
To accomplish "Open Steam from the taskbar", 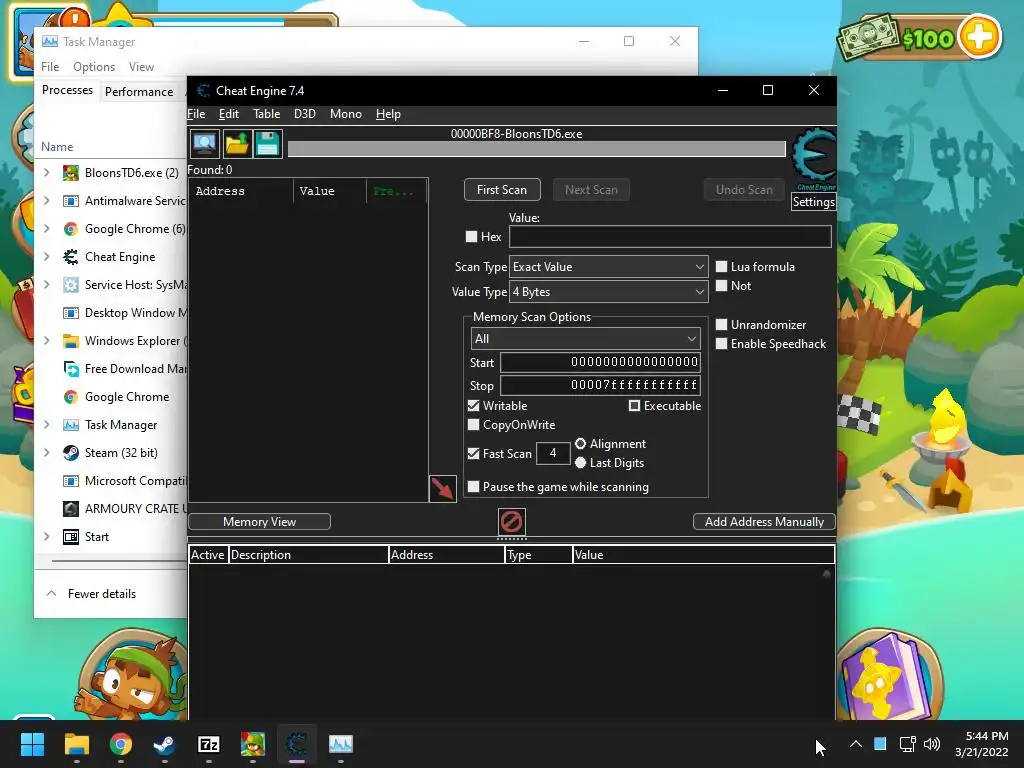I will 164,744.
